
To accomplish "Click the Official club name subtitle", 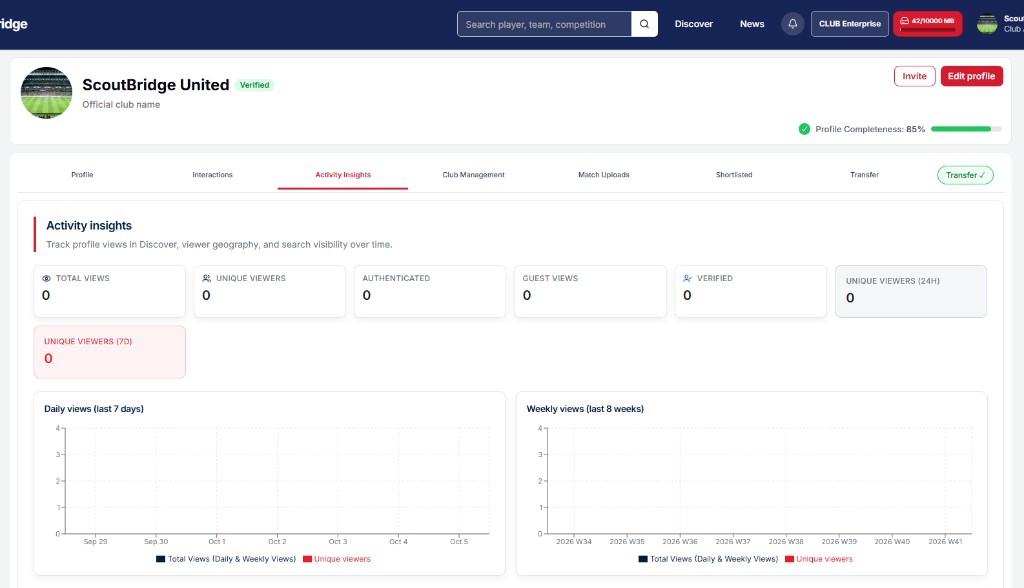I will (x=121, y=105).
